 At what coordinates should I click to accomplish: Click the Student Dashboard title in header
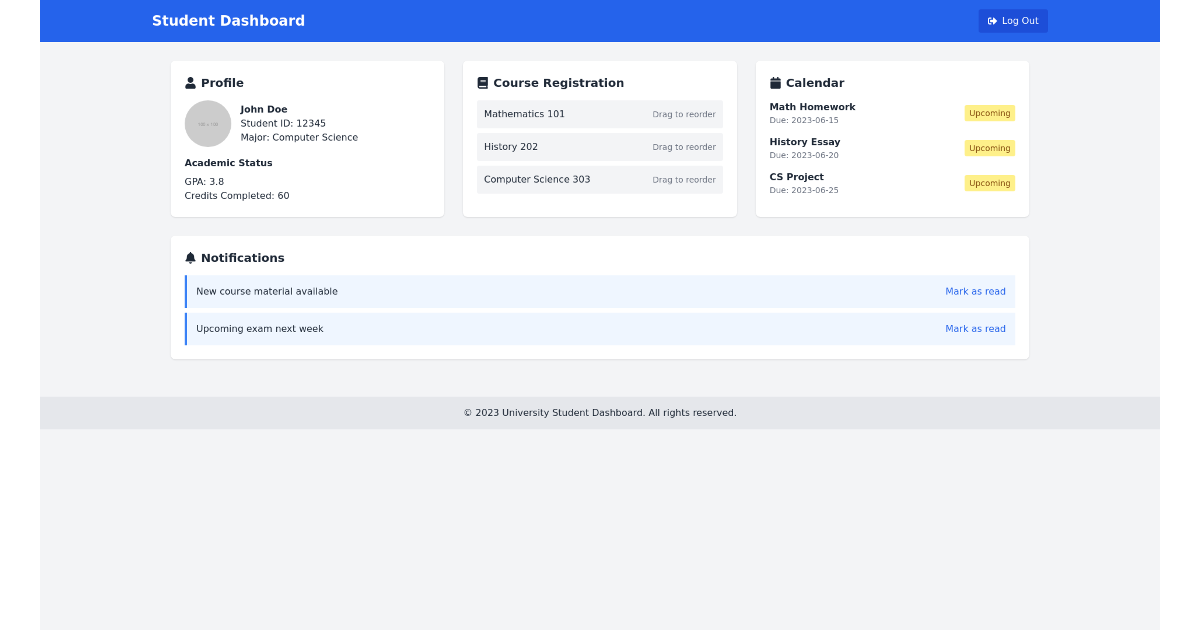228,20
